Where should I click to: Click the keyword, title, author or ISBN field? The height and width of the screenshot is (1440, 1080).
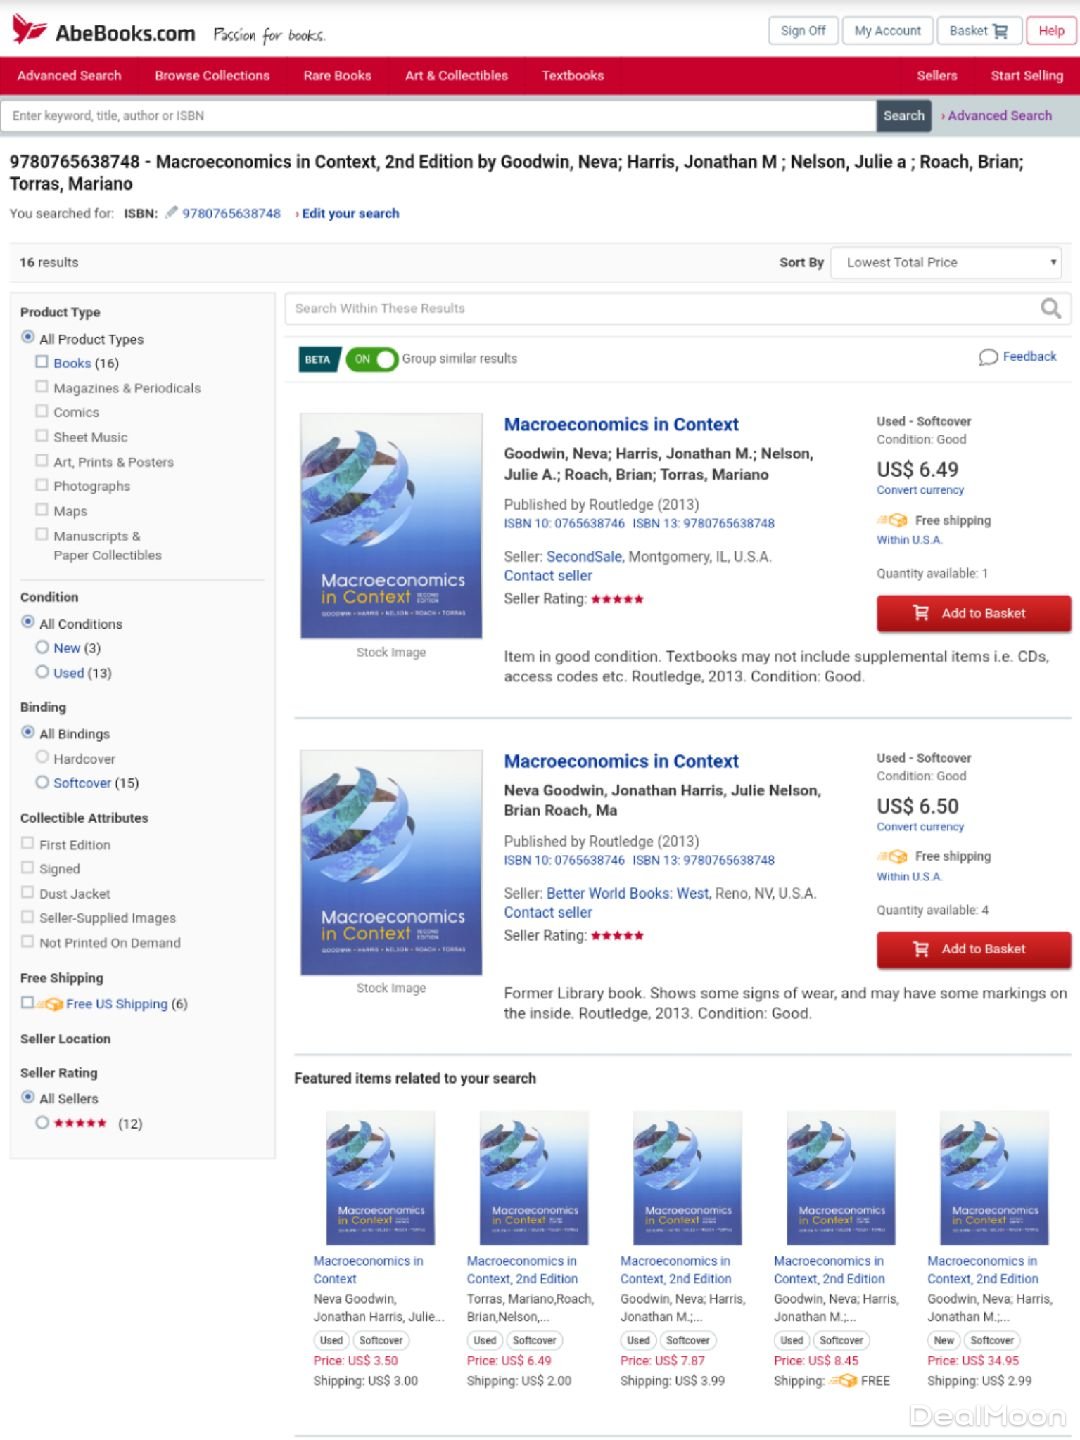[x=438, y=116]
